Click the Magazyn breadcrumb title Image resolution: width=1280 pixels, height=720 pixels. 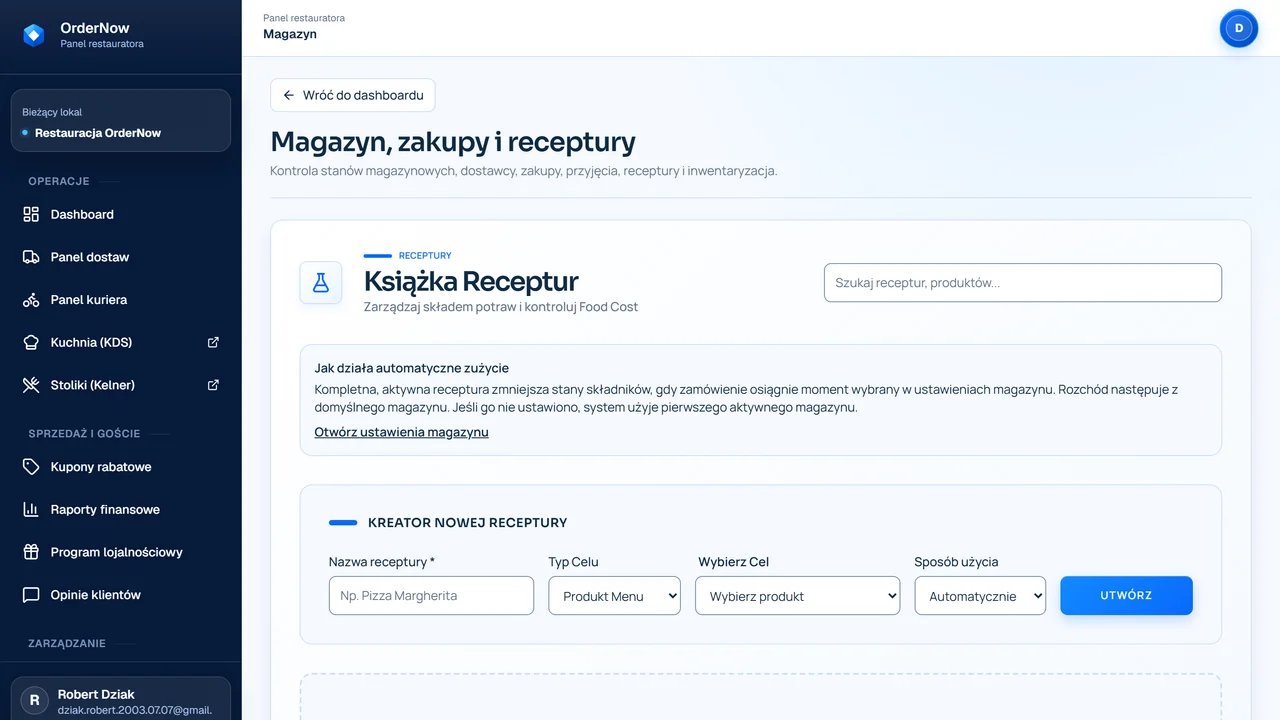click(x=290, y=34)
